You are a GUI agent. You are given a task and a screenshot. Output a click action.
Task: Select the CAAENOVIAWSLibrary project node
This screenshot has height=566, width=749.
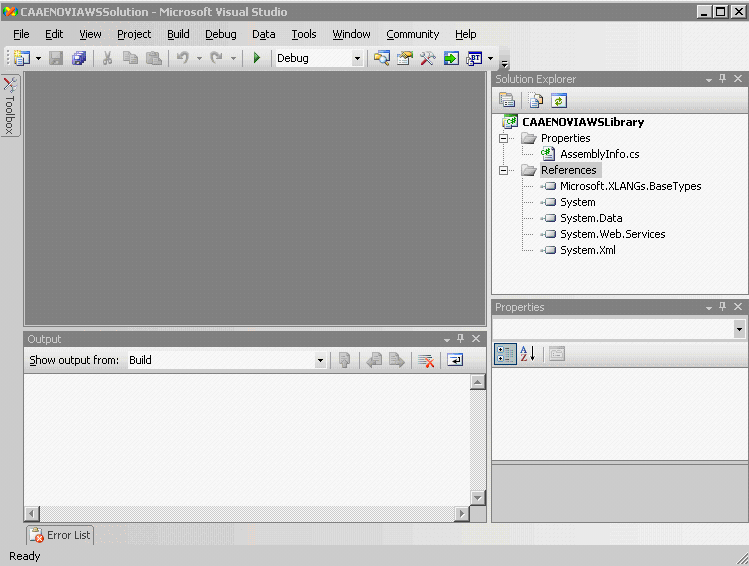click(583, 122)
